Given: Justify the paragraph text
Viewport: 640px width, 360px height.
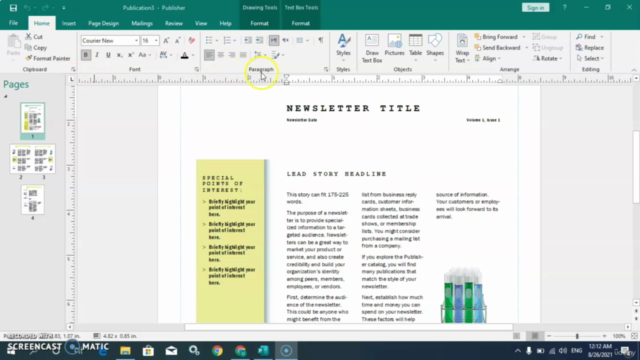Looking at the screenshot, I should [243, 55].
